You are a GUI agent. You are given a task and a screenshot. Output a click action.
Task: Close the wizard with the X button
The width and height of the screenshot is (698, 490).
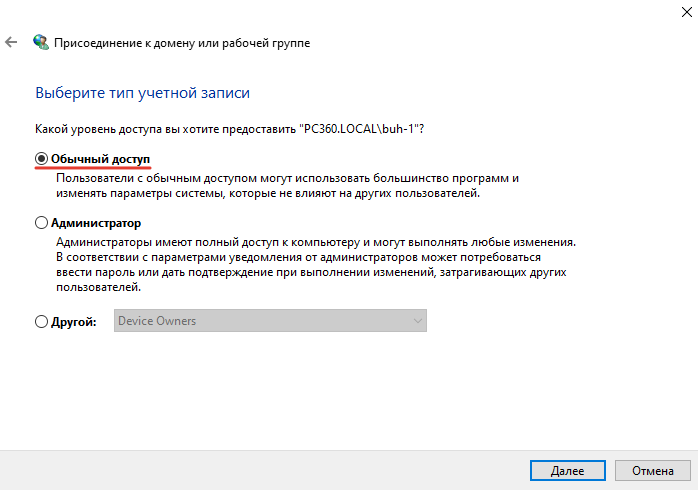(675, 10)
